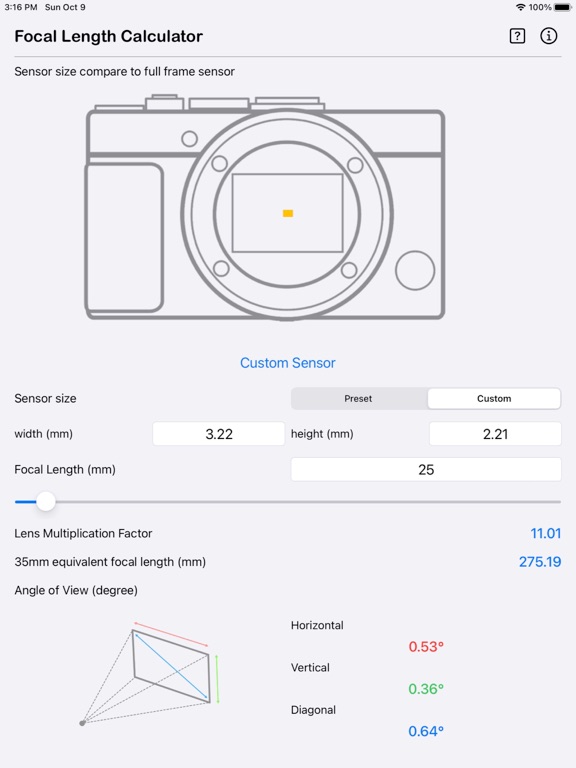Click the angle of view diagram
Screen dimensions: 576x768
(149, 674)
